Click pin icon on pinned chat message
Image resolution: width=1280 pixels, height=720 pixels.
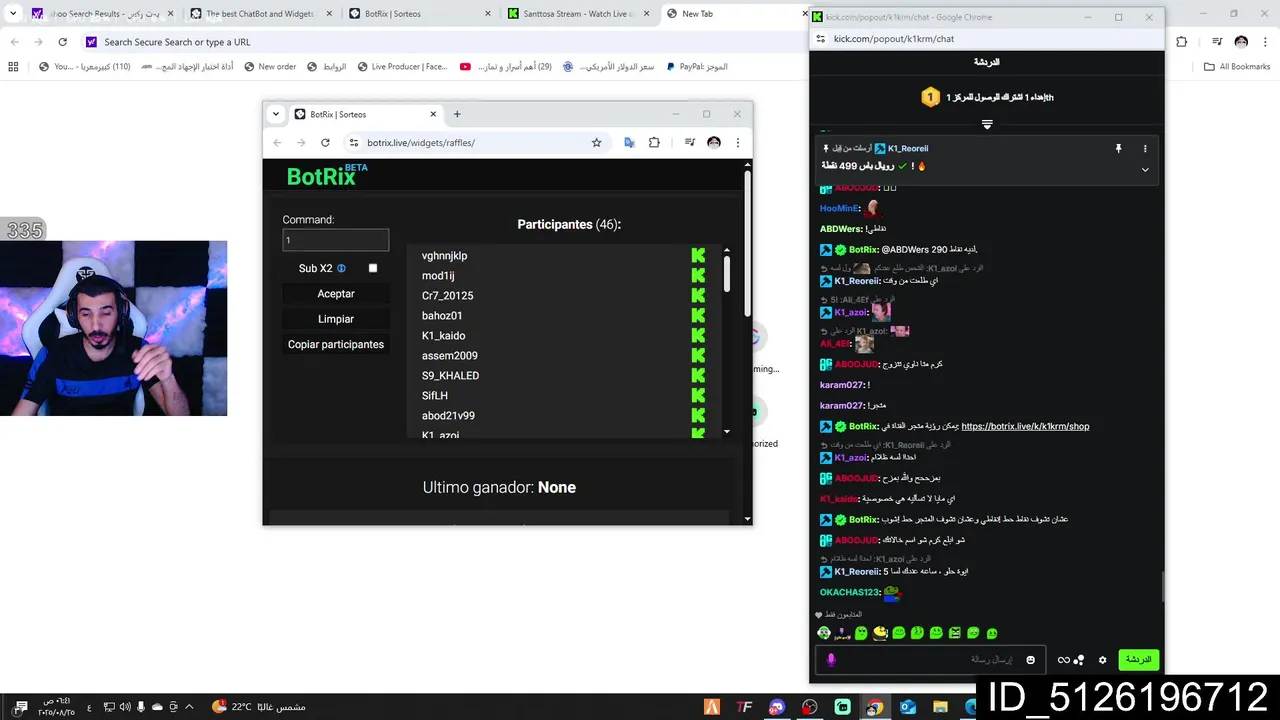(x=1118, y=148)
